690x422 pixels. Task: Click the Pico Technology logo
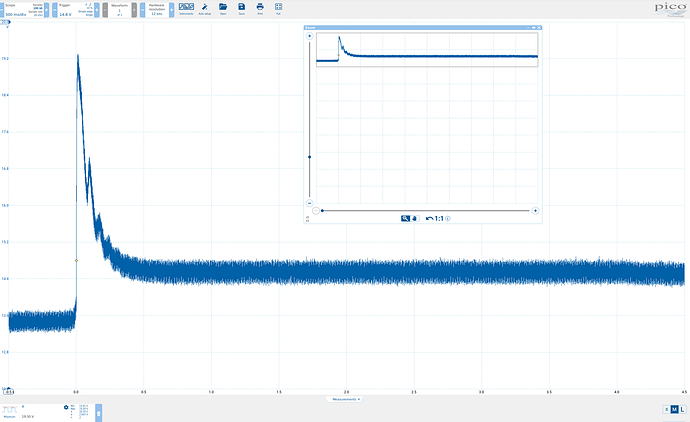(x=670, y=9)
